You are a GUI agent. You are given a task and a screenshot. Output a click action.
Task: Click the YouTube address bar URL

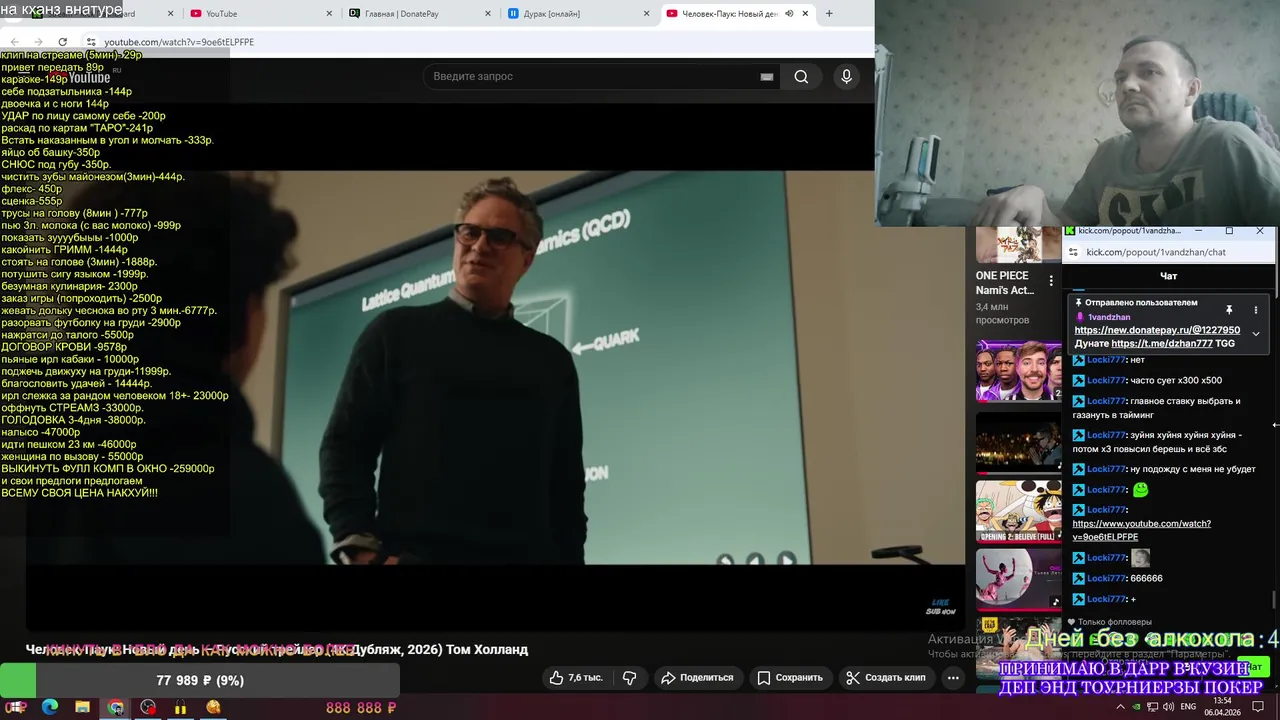(179, 42)
